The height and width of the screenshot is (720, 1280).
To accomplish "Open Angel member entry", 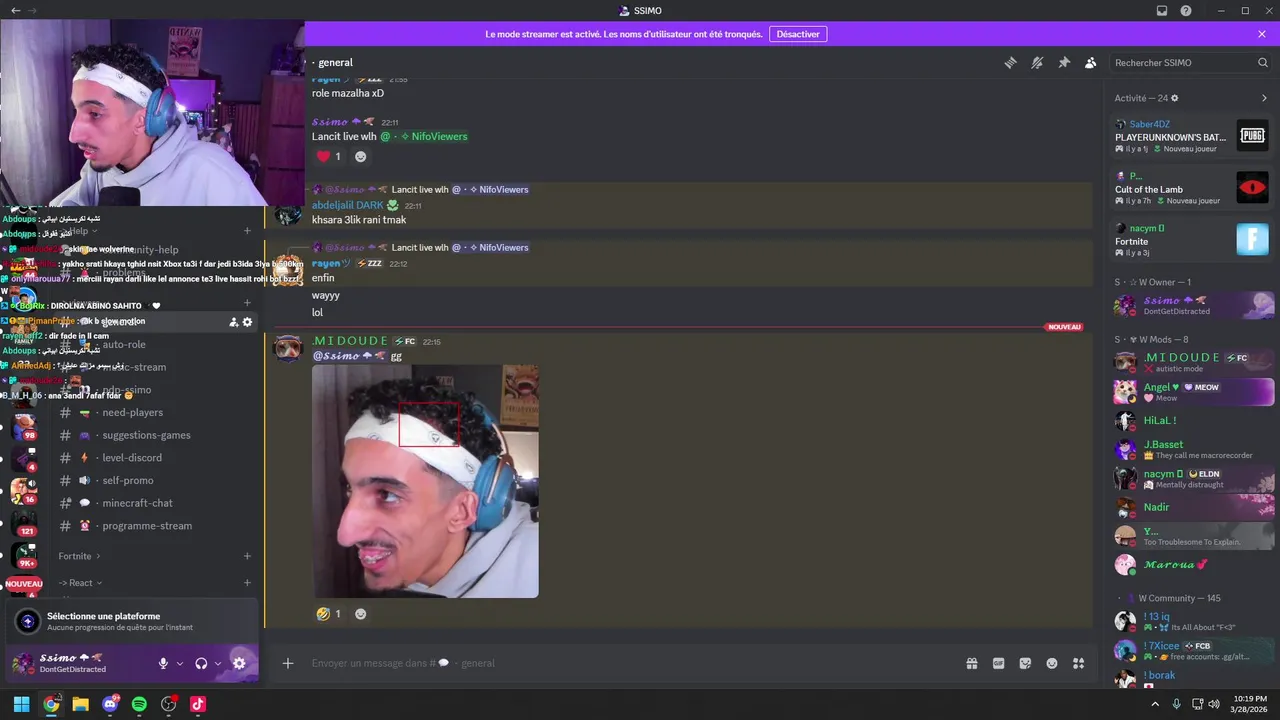I will coord(1194,392).
